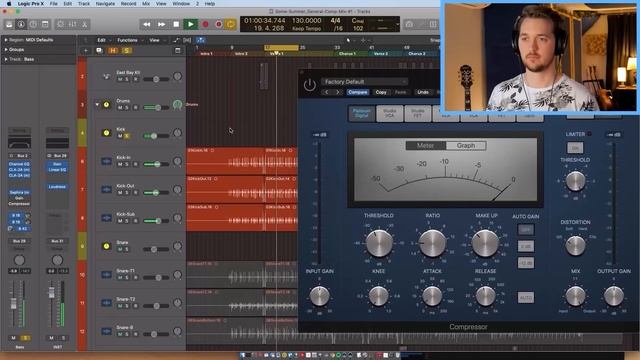This screenshot has height=360, width=640.
Task: Turn the limiter ON button
Action: coord(575,148)
